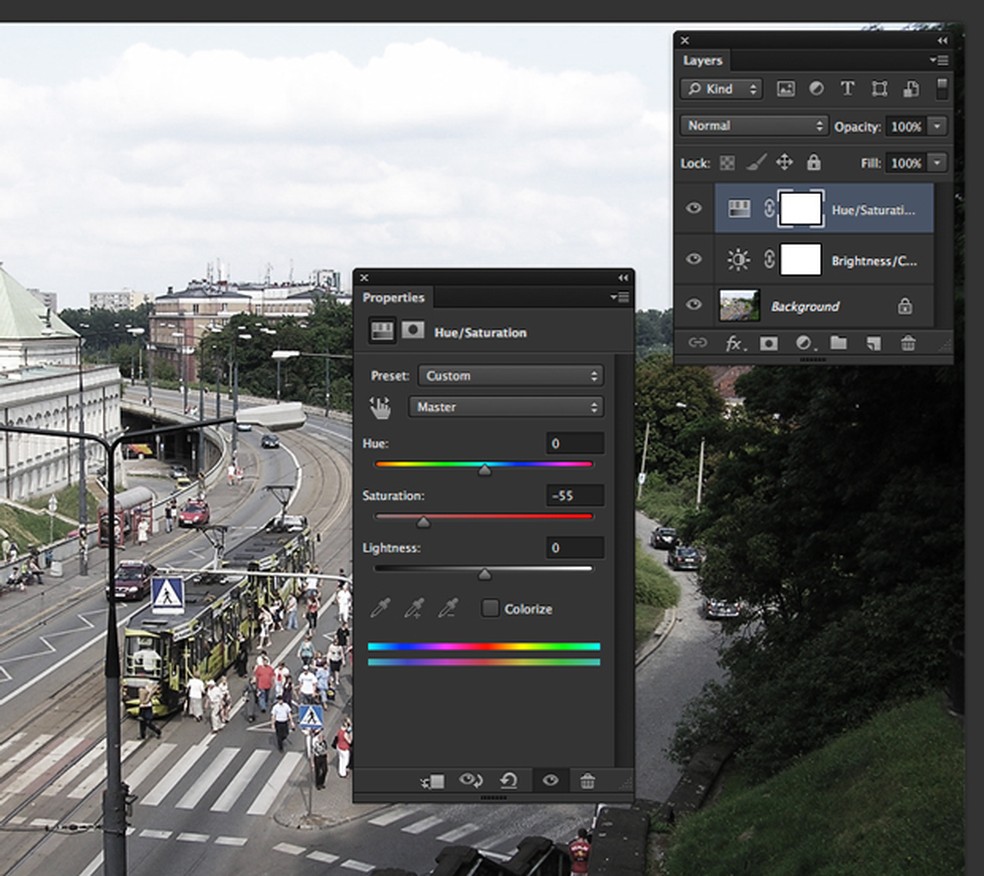This screenshot has height=876, width=984.
Task: Click the Masks button in Properties
Action: pyautogui.click(x=412, y=331)
